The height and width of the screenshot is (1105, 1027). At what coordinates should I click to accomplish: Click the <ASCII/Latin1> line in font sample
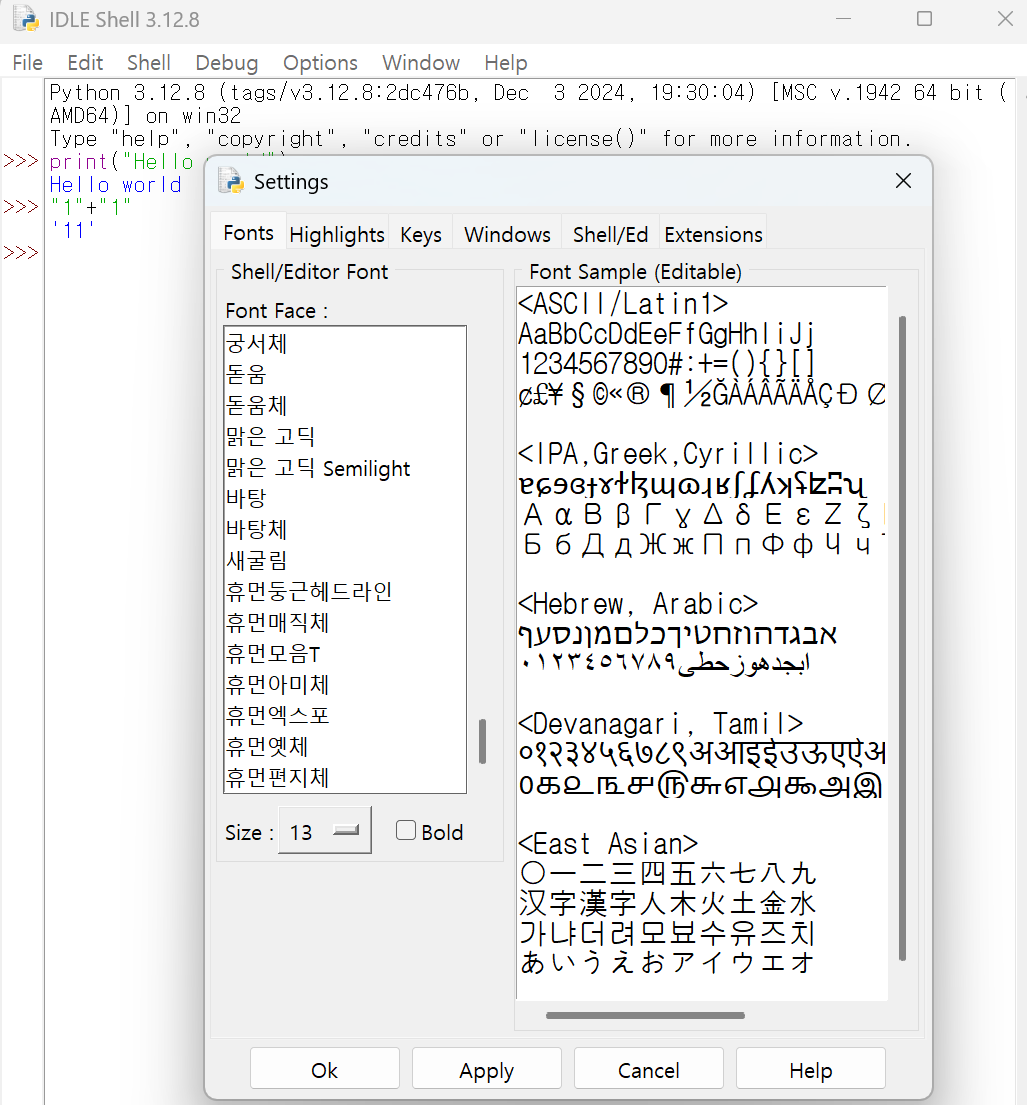(x=623, y=304)
